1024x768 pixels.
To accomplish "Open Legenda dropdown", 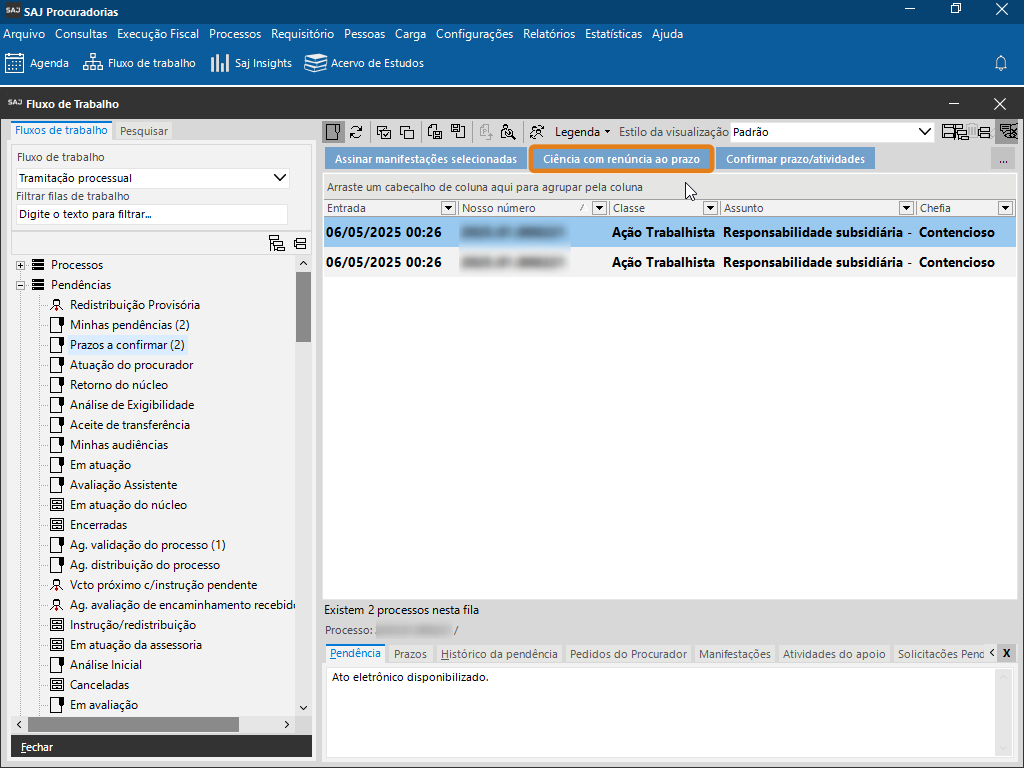I will [582, 132].
